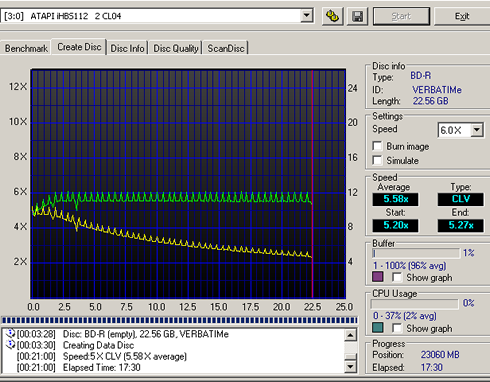Click the floppy disk save icon
Image resolution: width=490 pixels, height=382 pixels.
coord(357,16)
